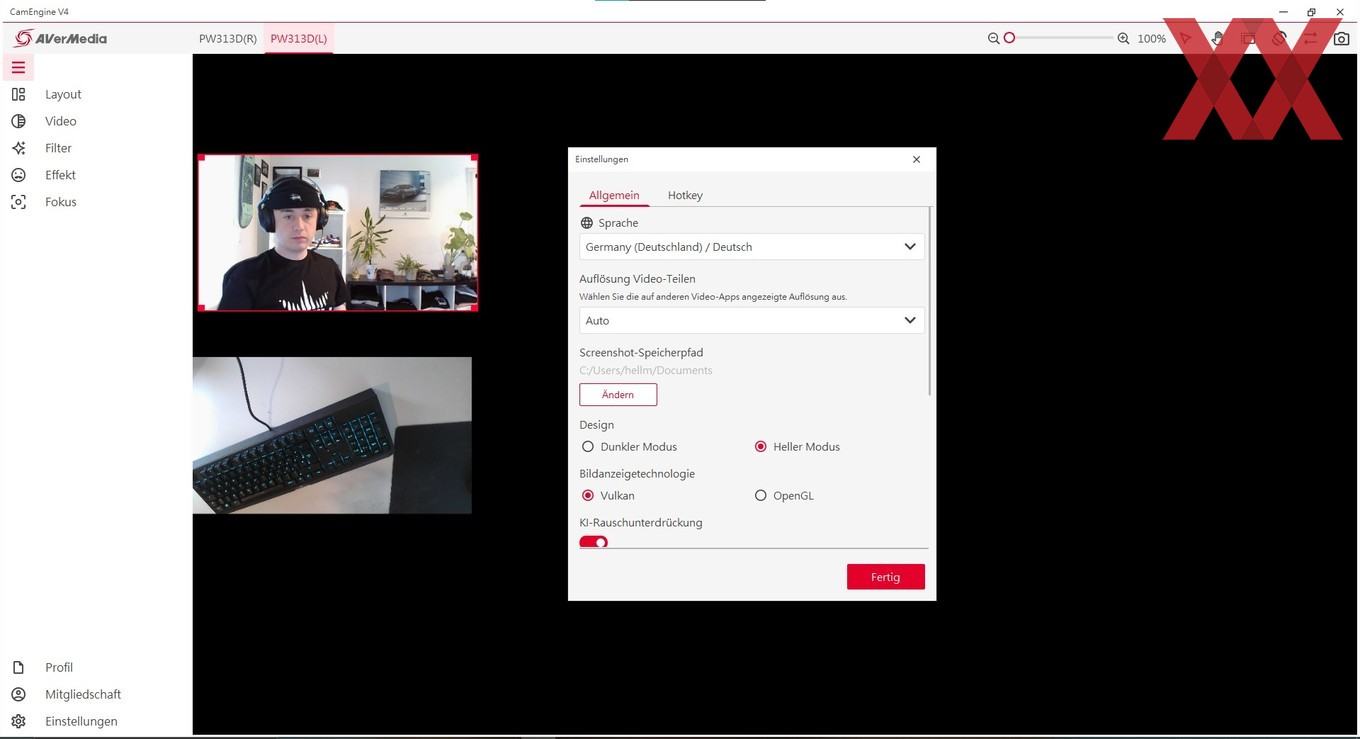
Task: Close the Einstellungen dialog
Action: pyautogui.click(x=916, y=159)
